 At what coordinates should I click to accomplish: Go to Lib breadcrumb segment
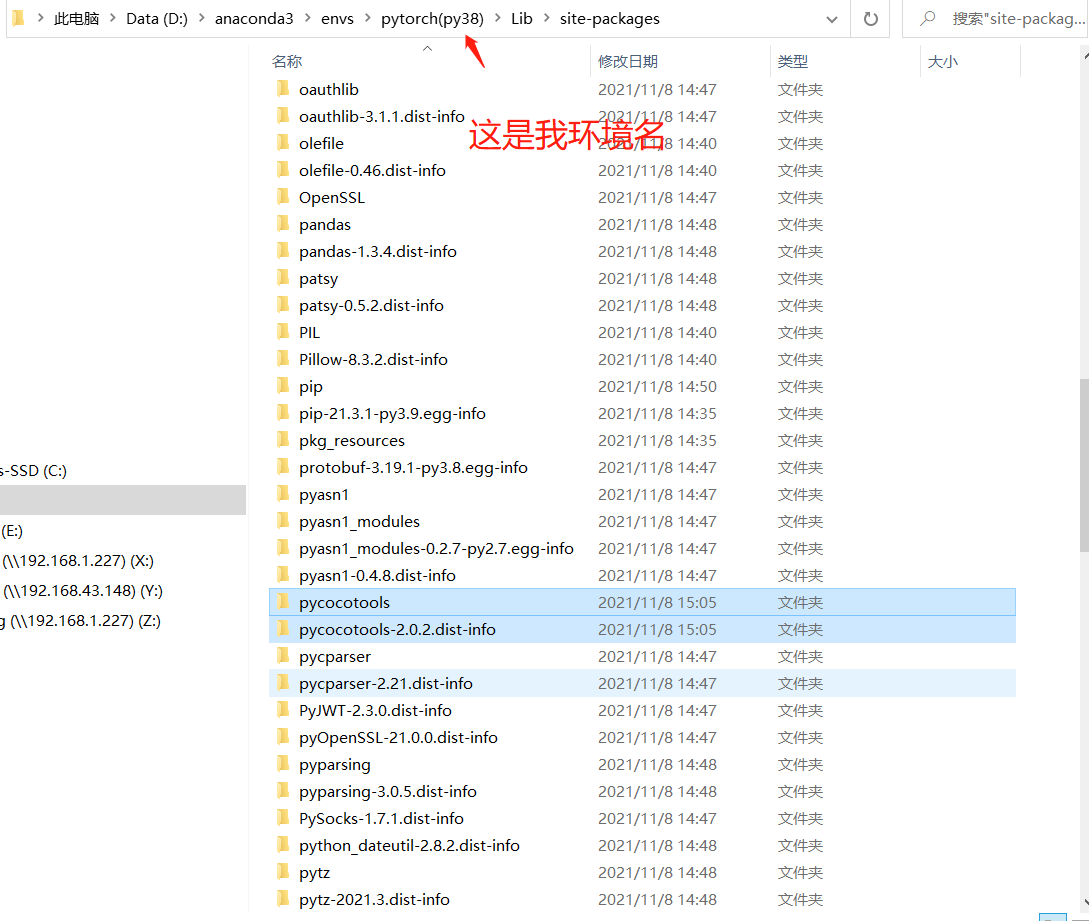pos(522,19)
